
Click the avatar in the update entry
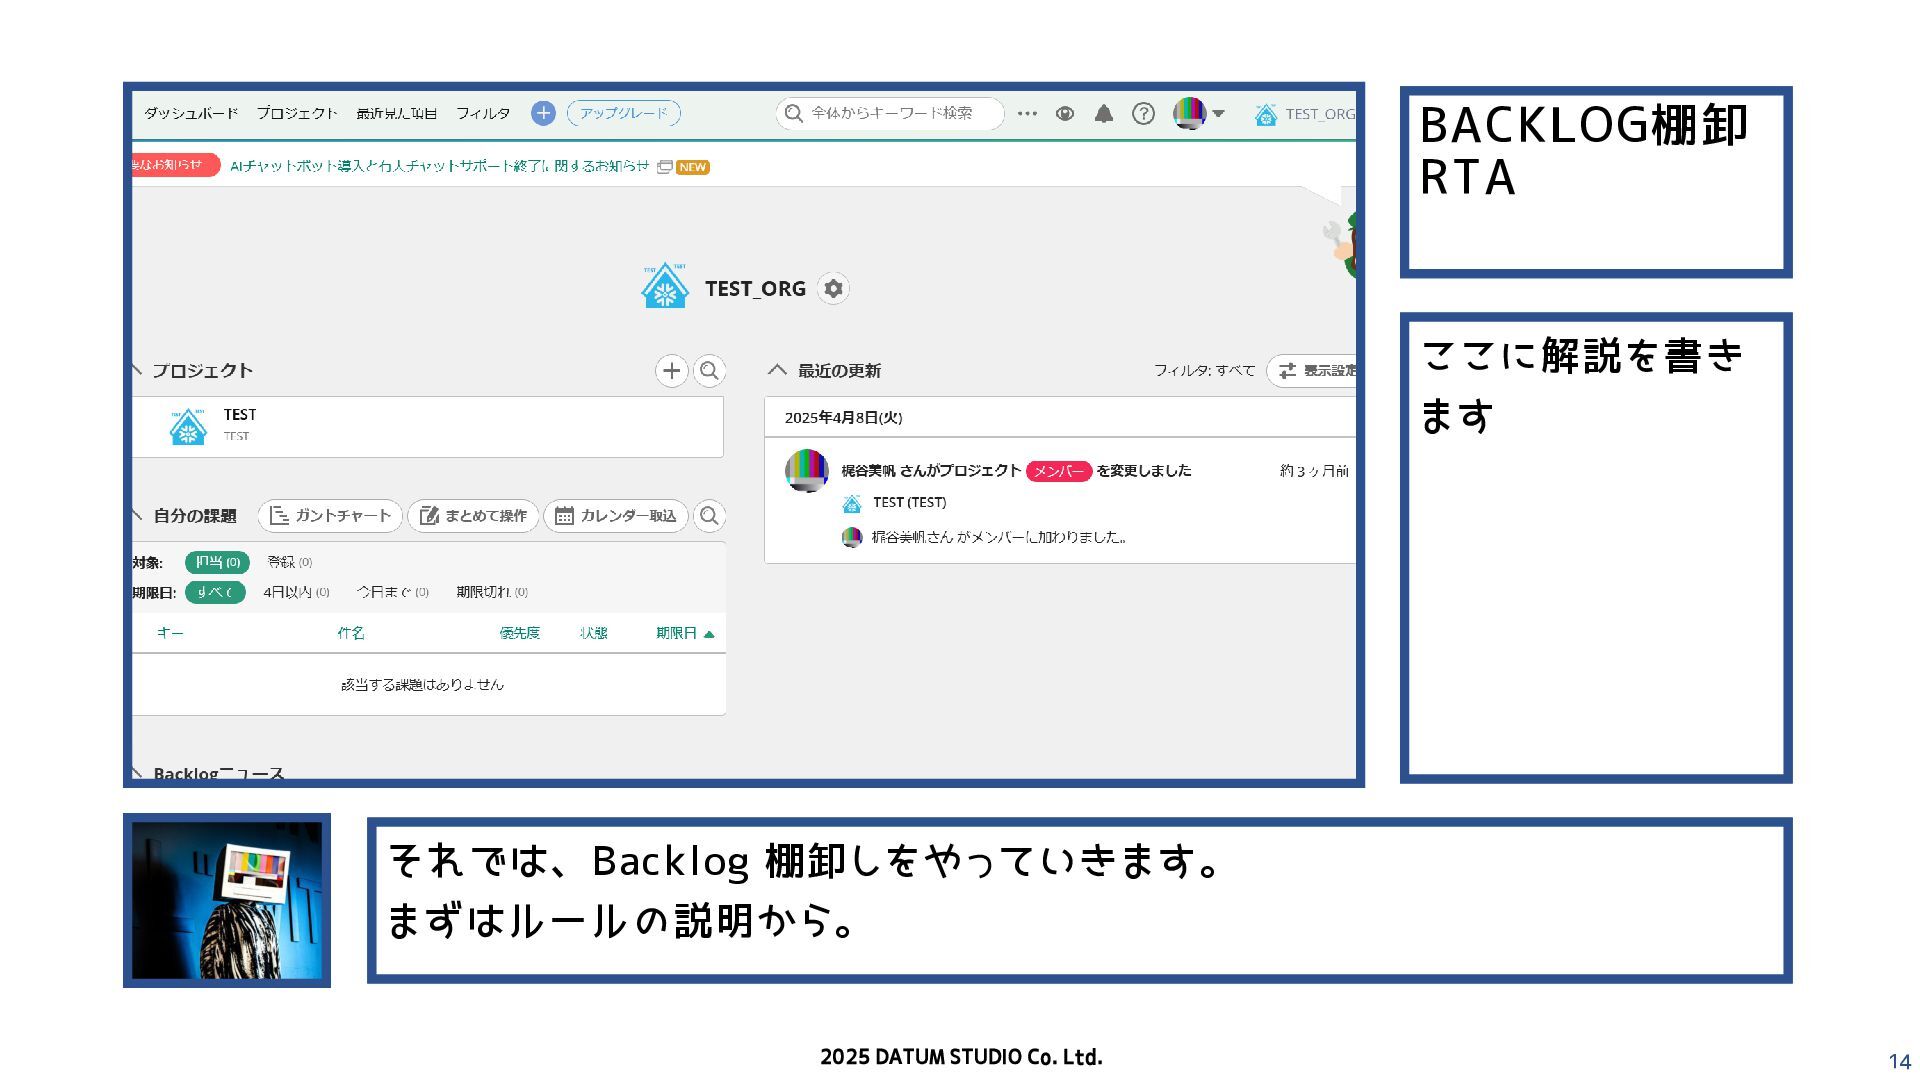[807, 471]
